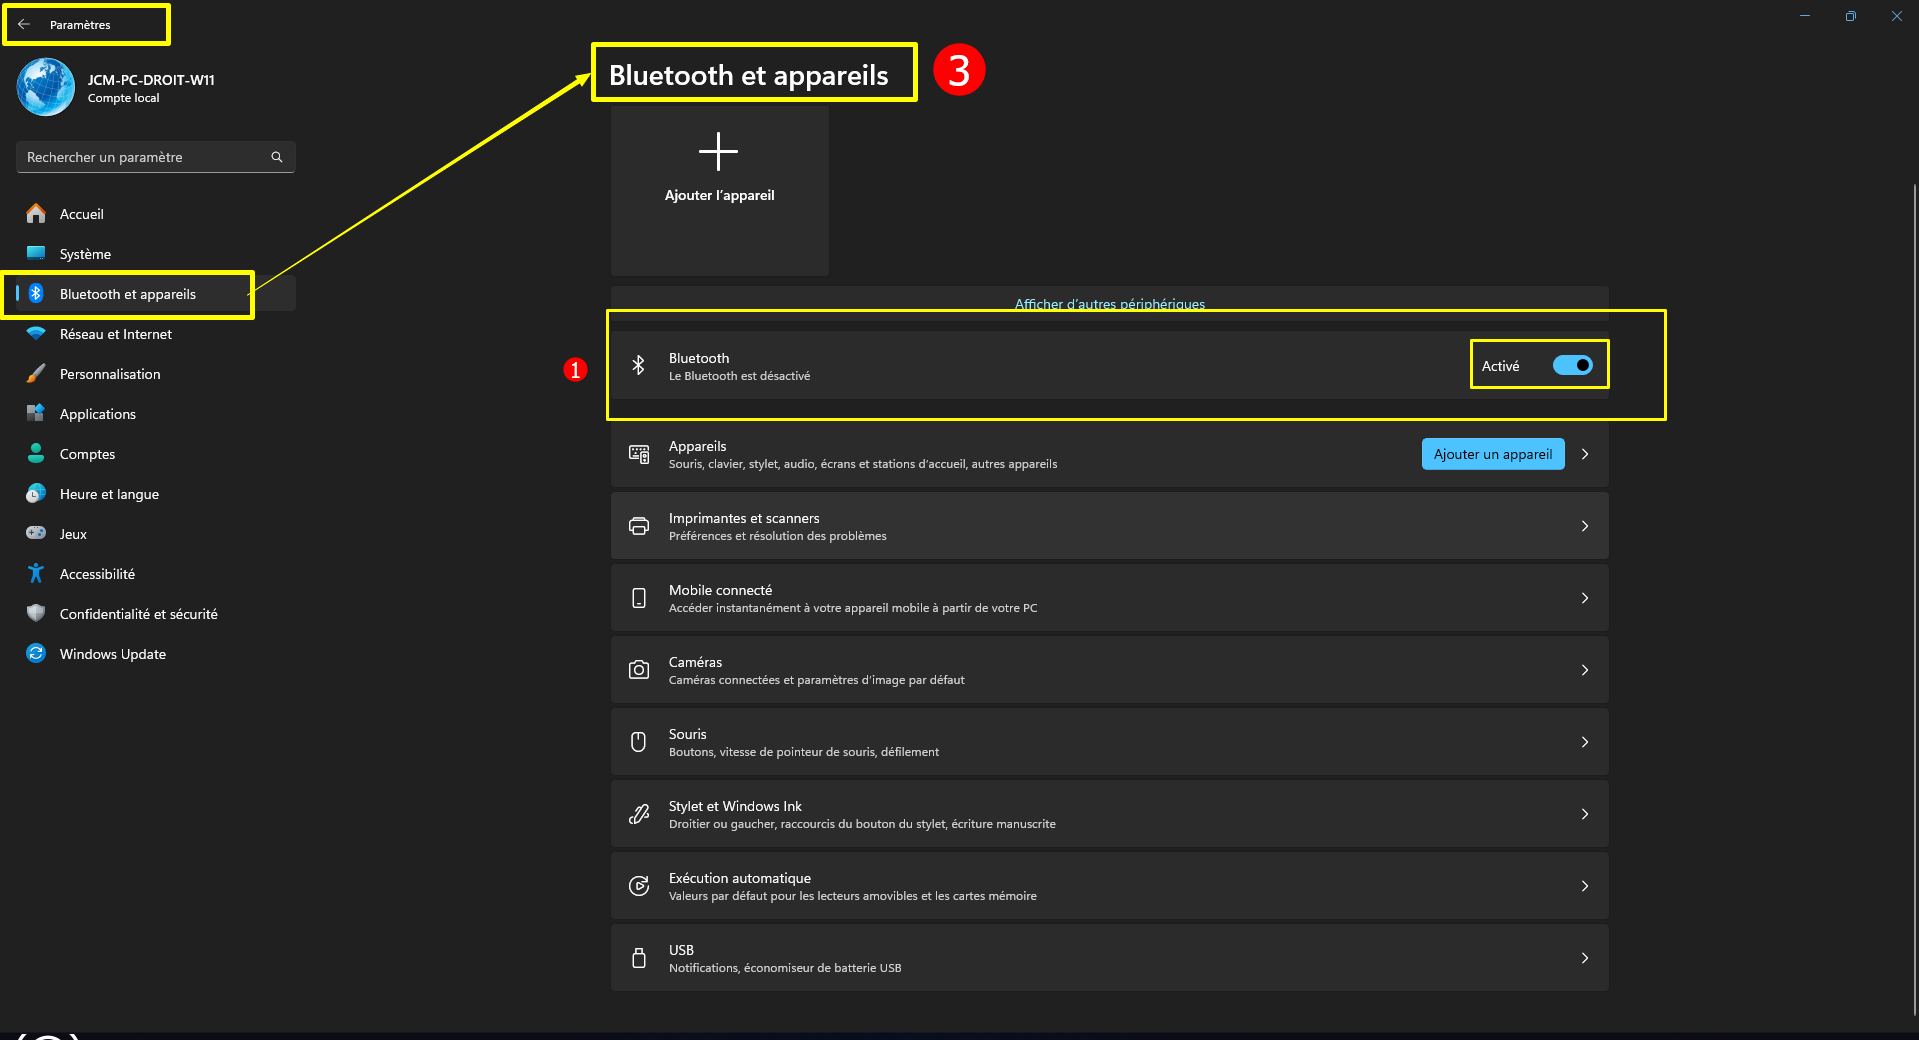The image size is (1919, 1040).
Task: Click the Jeux gamepad icon
Action: [x=36, y=534]
